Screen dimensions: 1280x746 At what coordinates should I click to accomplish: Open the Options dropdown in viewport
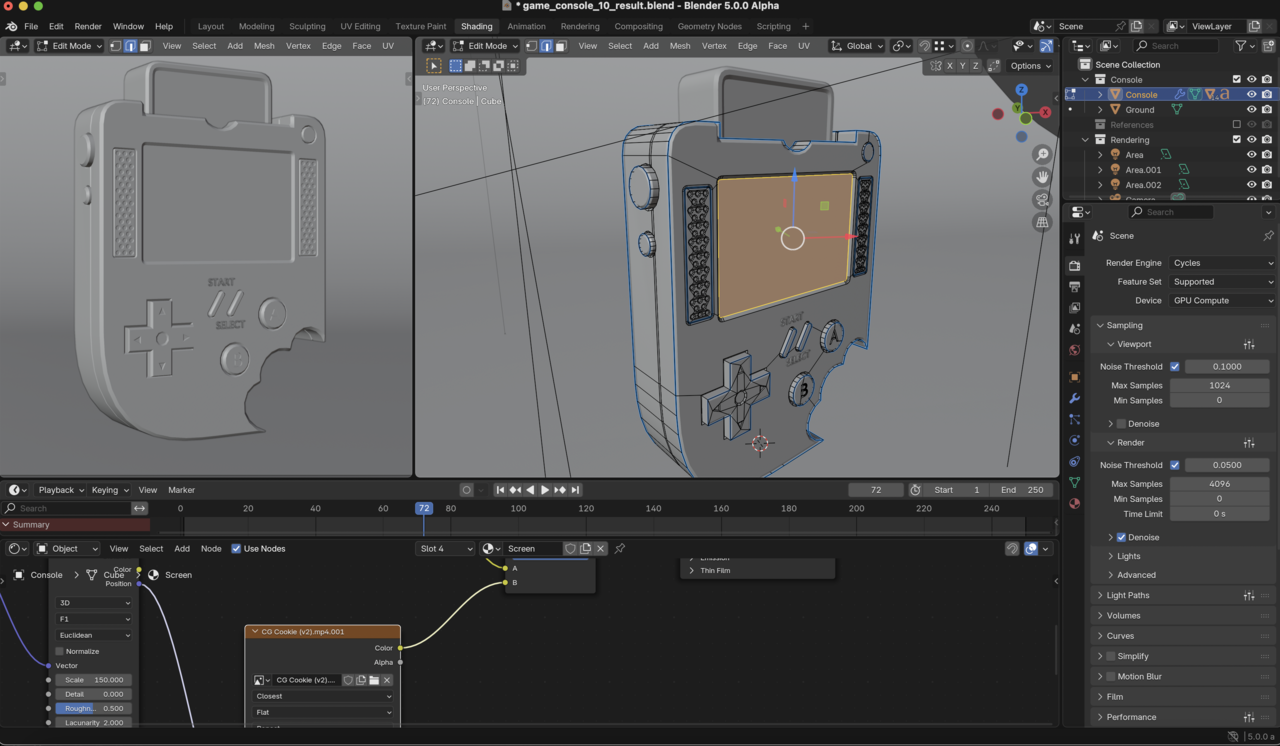pyautogui.click(x=1030, y=66)
